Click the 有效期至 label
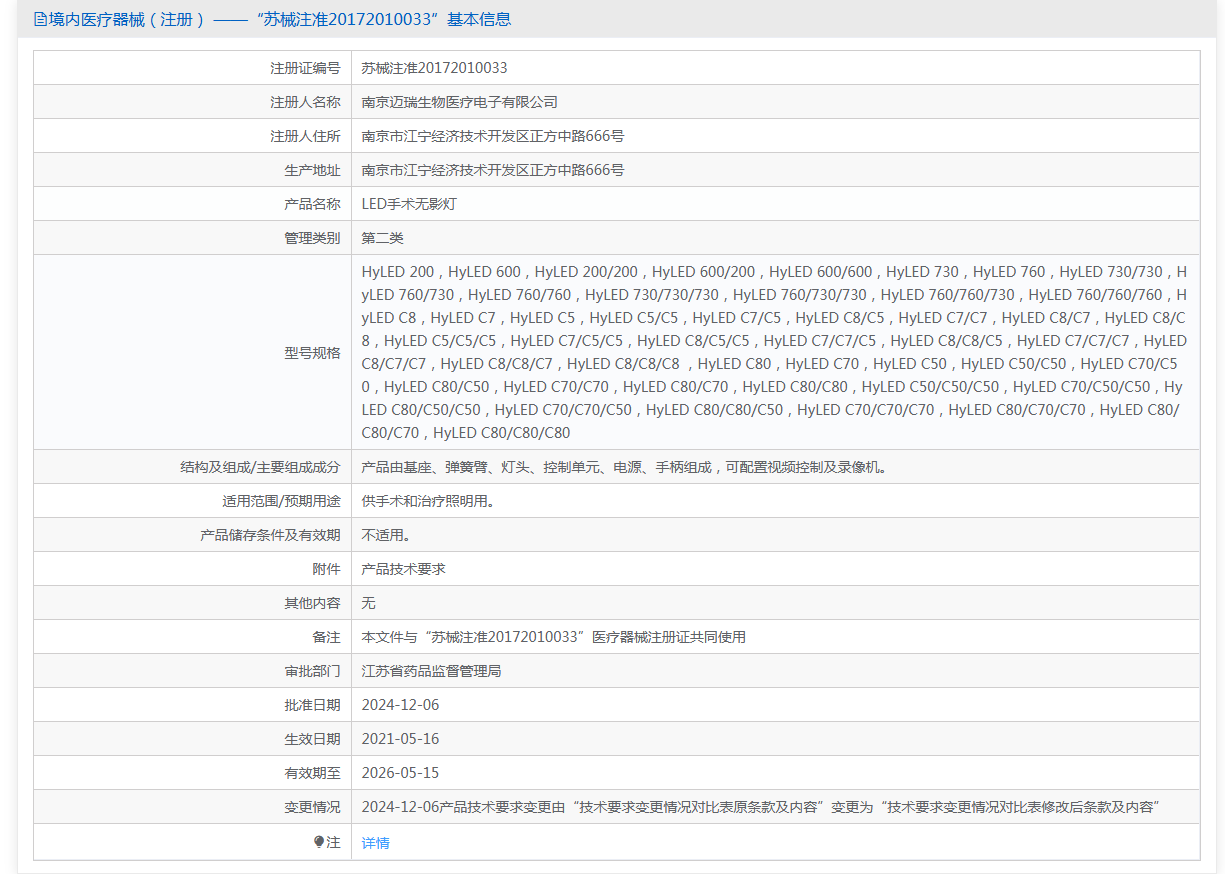This screenshot has width=1225, height=874. coord(312,773)
